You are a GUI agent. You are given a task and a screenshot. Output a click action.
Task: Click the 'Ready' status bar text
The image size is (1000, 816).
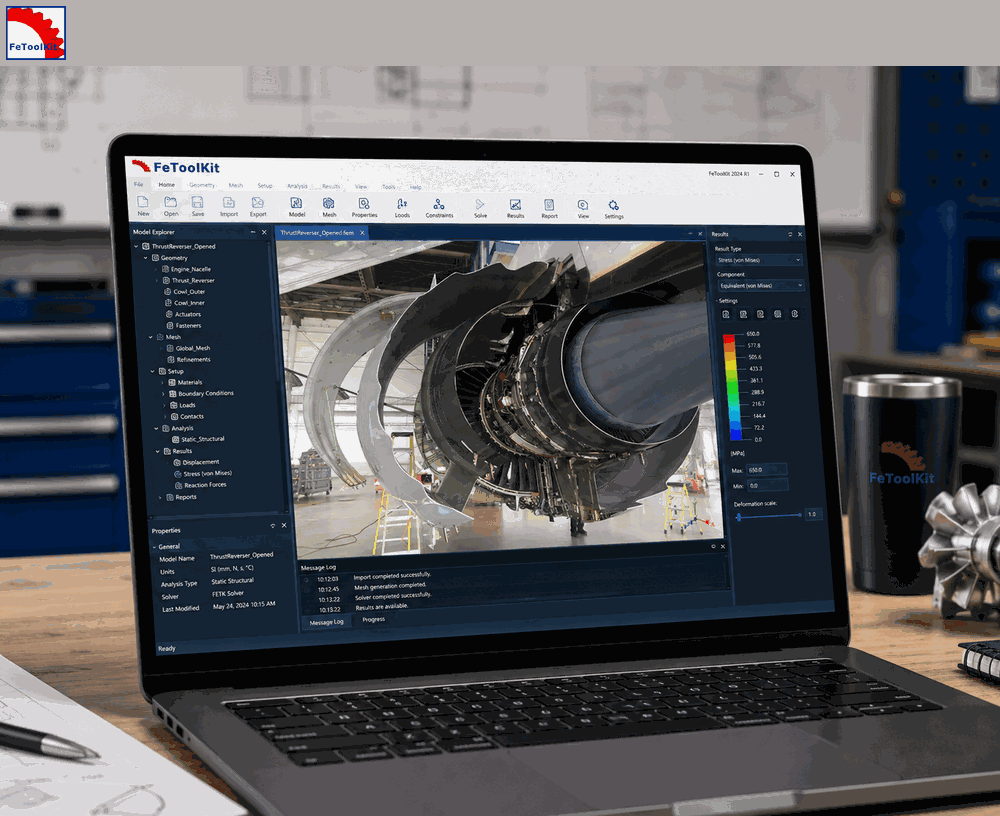click(166, 648)
